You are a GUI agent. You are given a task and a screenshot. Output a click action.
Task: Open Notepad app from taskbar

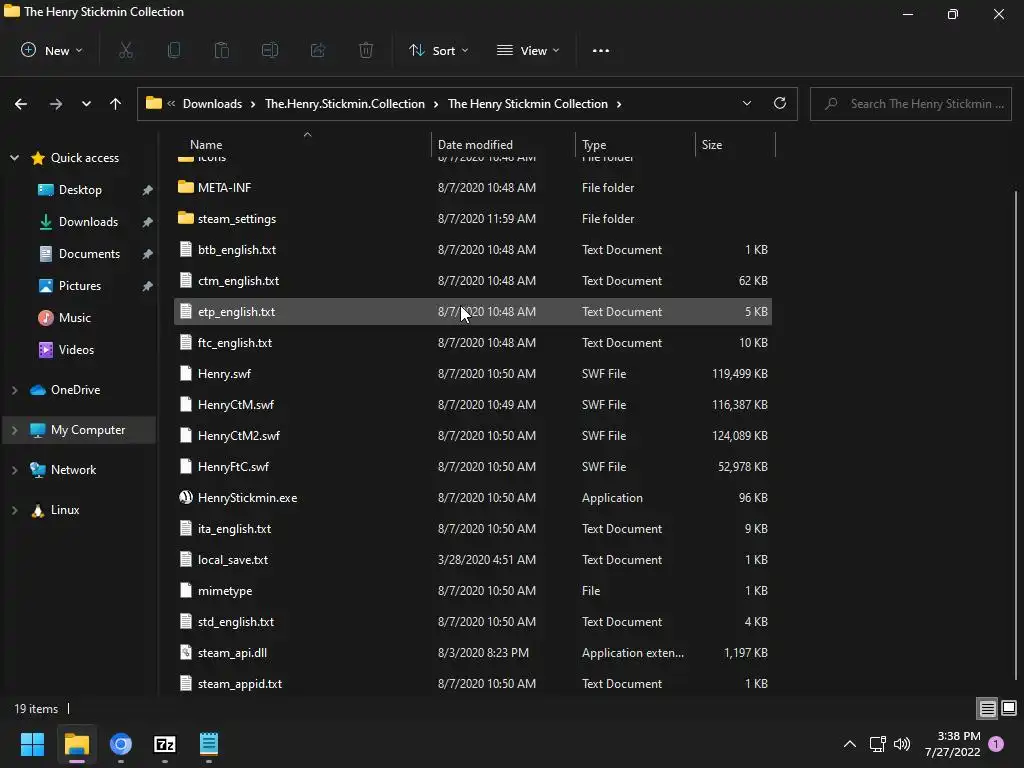(209, 744)
